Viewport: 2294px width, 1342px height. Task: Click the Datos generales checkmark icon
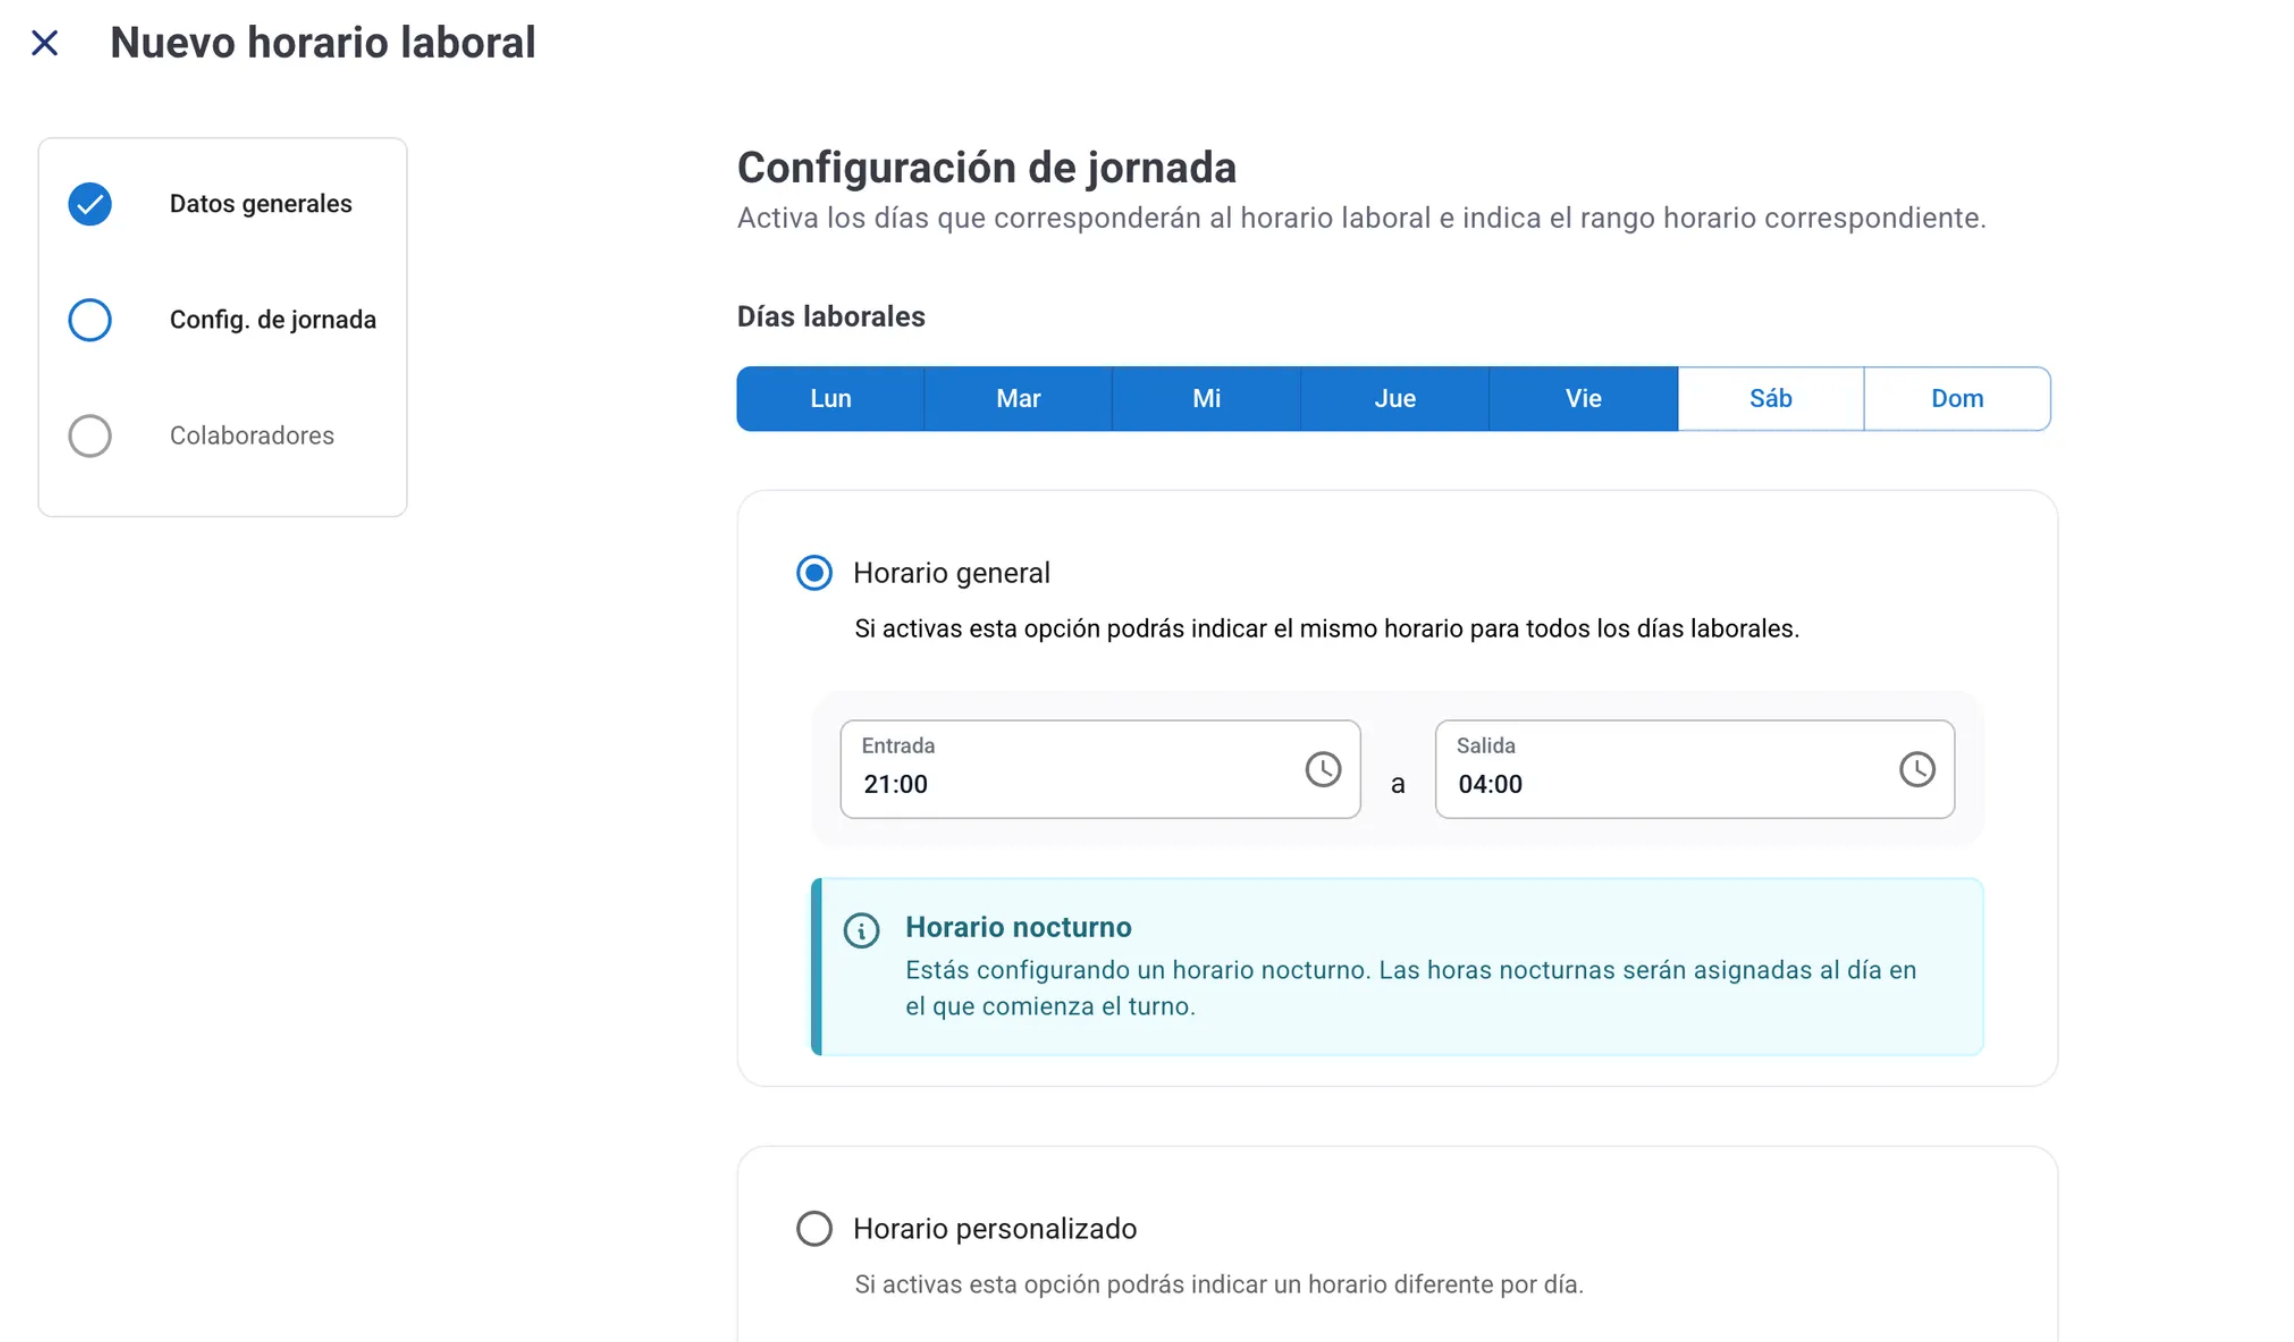coord(90,204)
